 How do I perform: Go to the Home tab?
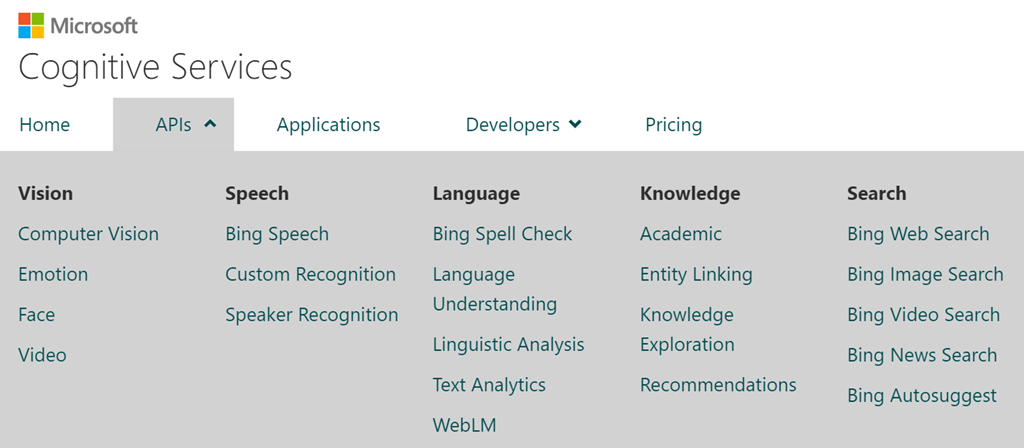(44, 125)
